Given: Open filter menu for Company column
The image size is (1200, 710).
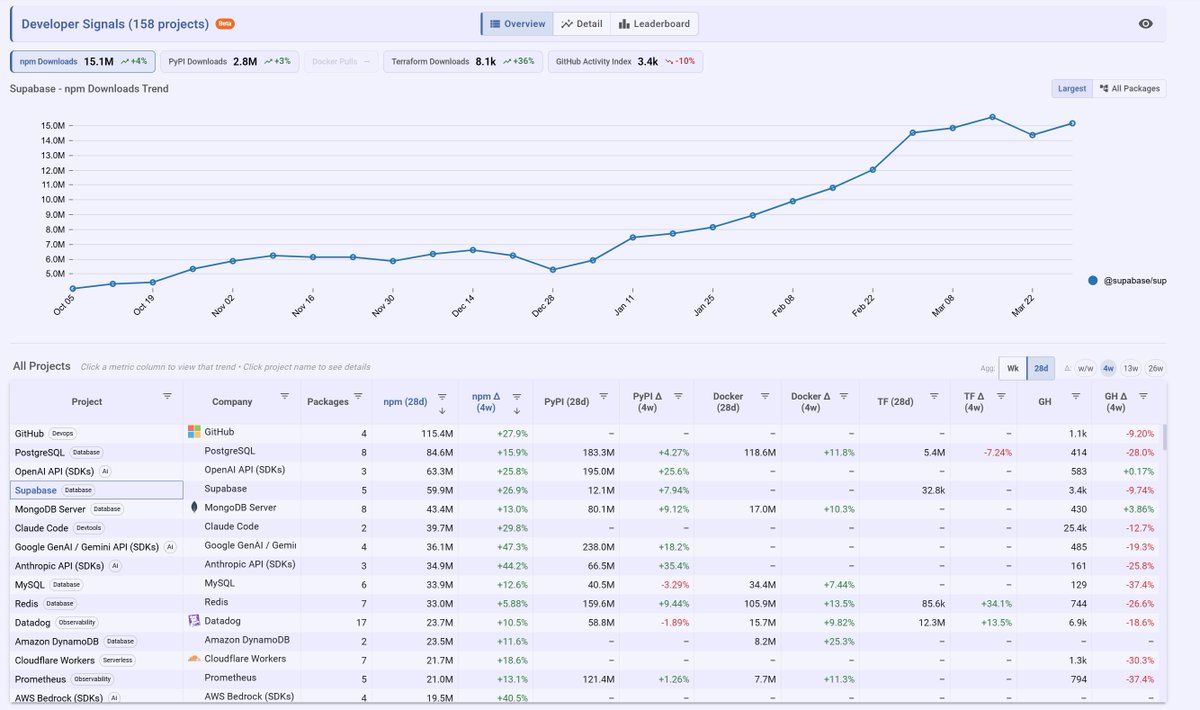Looking at the screenshot, I should click(x=285, y=396).
